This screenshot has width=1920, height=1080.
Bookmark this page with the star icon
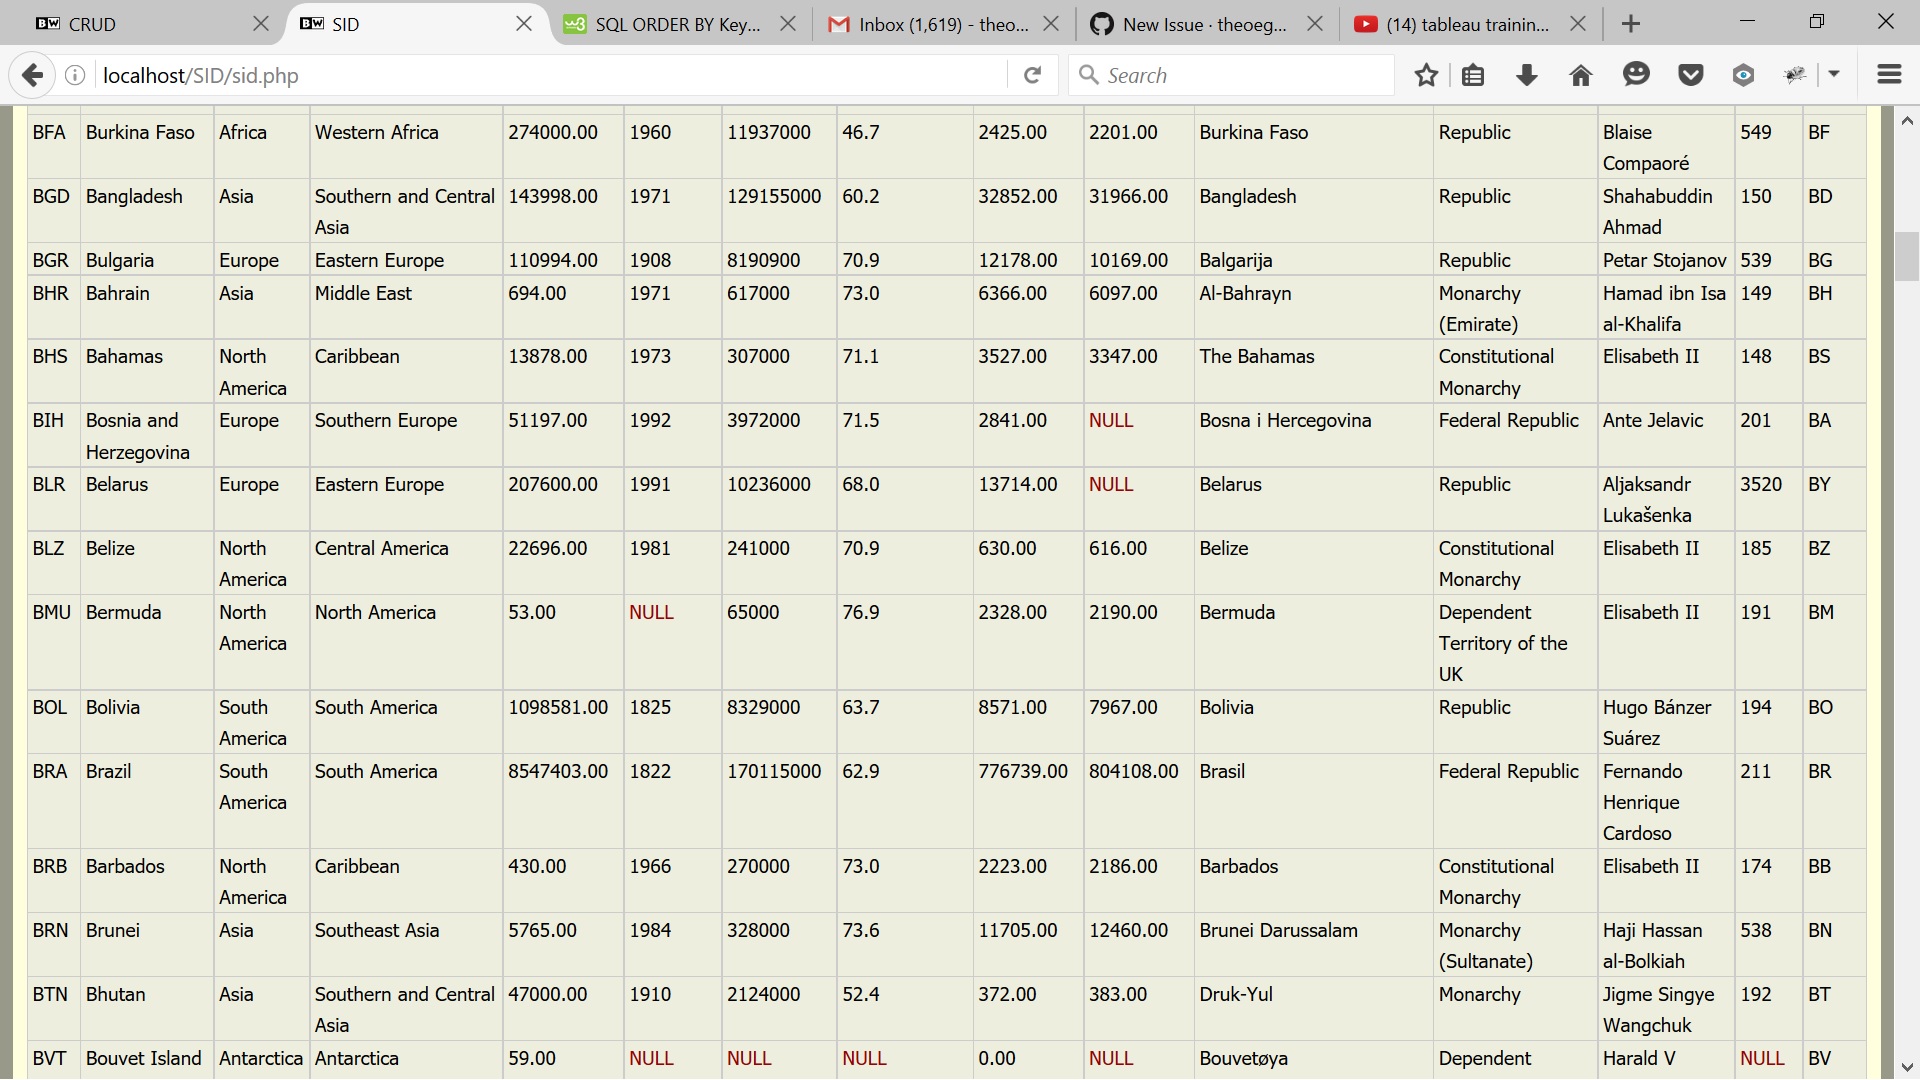[x=1426, y=75]
